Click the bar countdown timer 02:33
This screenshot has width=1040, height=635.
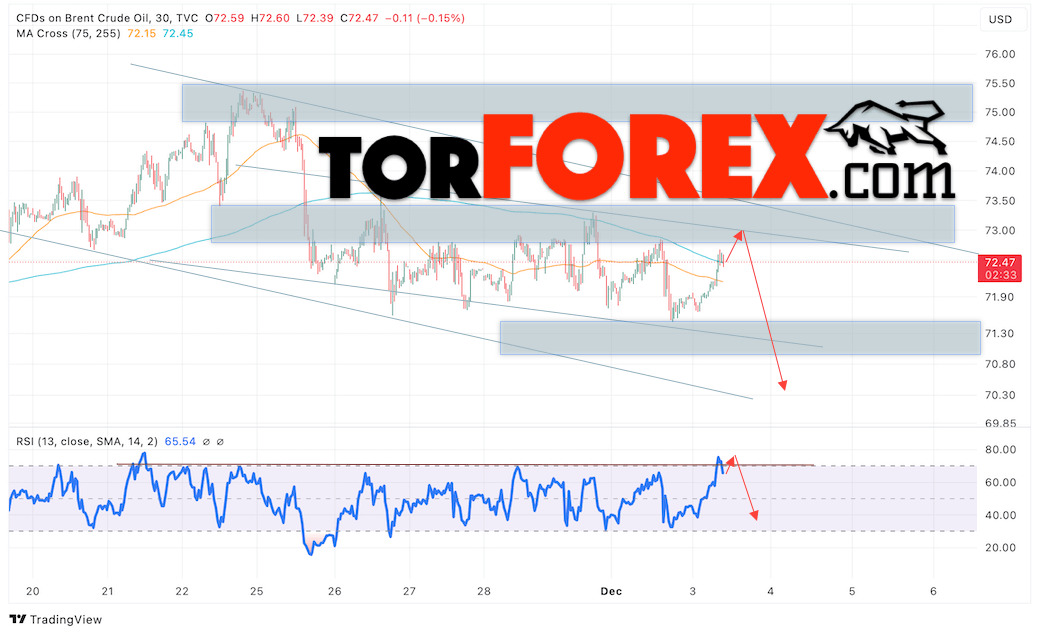point(1000,275)
